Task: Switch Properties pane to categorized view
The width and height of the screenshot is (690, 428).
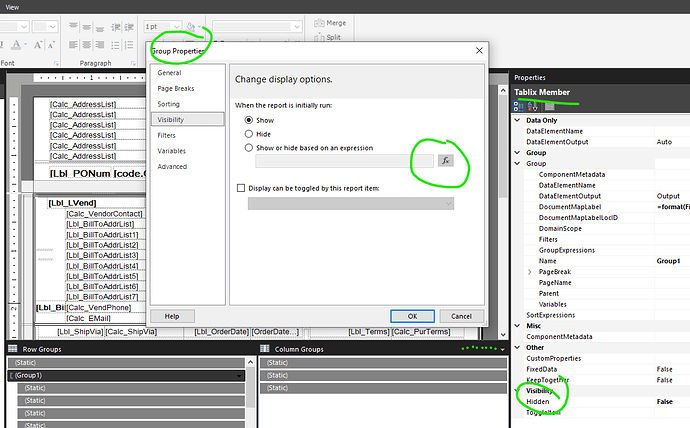Action: (x=518, y=106)
